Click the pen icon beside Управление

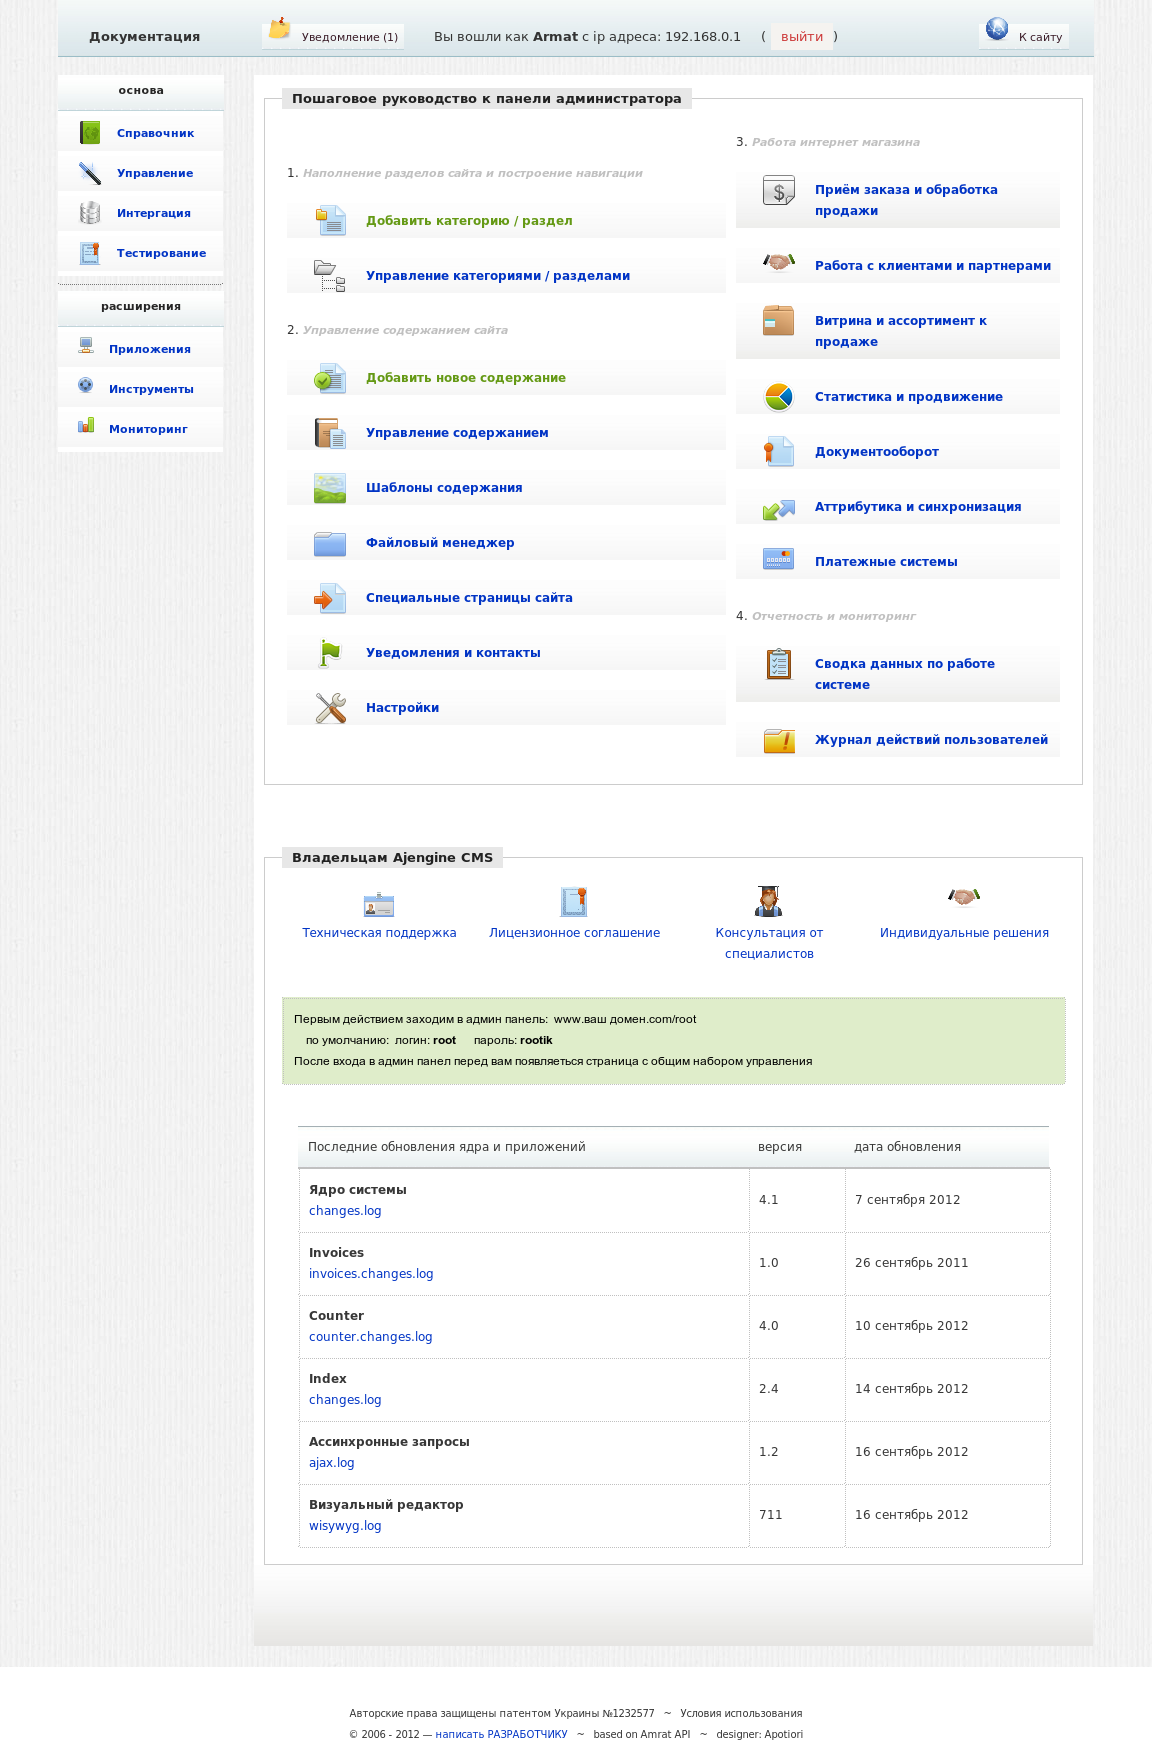click(90, 172)
